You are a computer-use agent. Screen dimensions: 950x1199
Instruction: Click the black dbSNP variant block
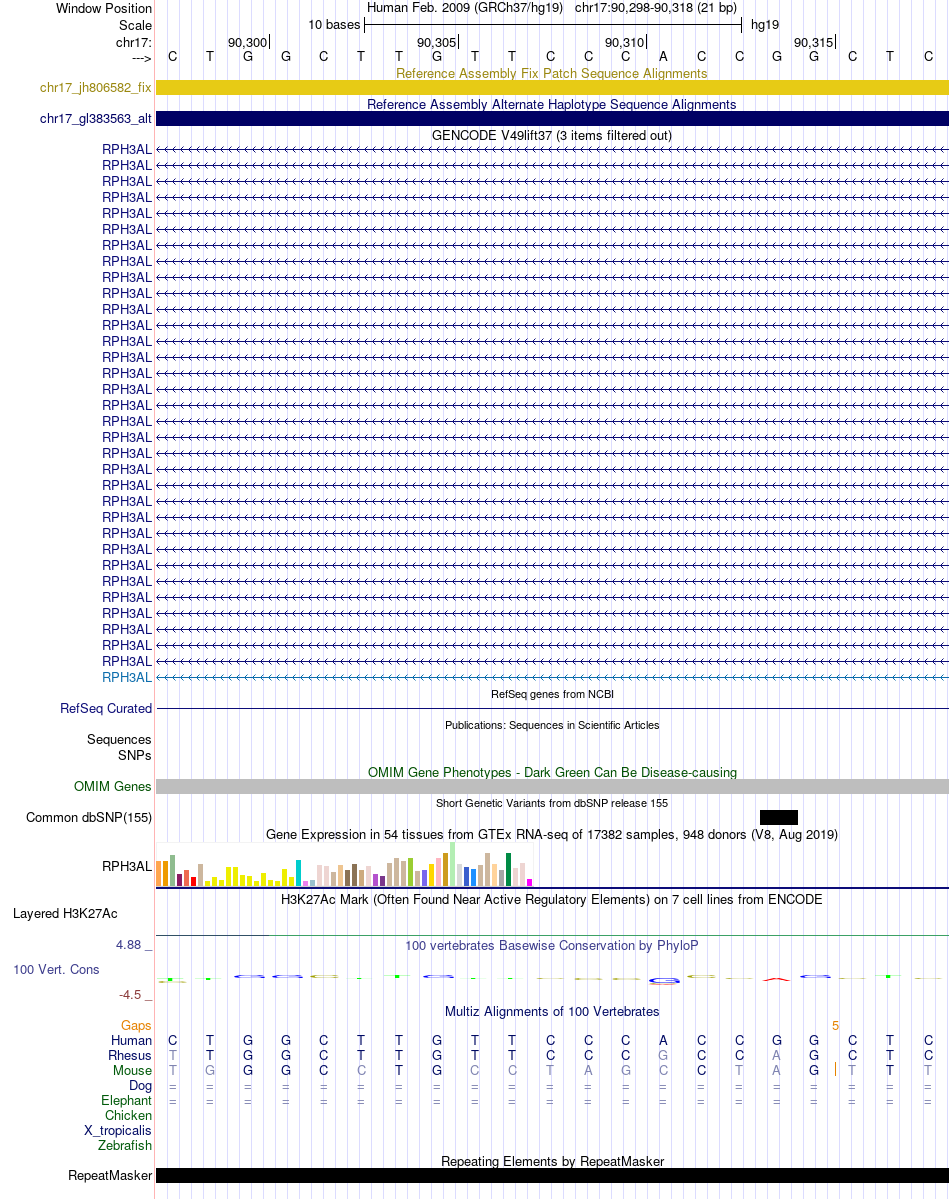[779, 817]
